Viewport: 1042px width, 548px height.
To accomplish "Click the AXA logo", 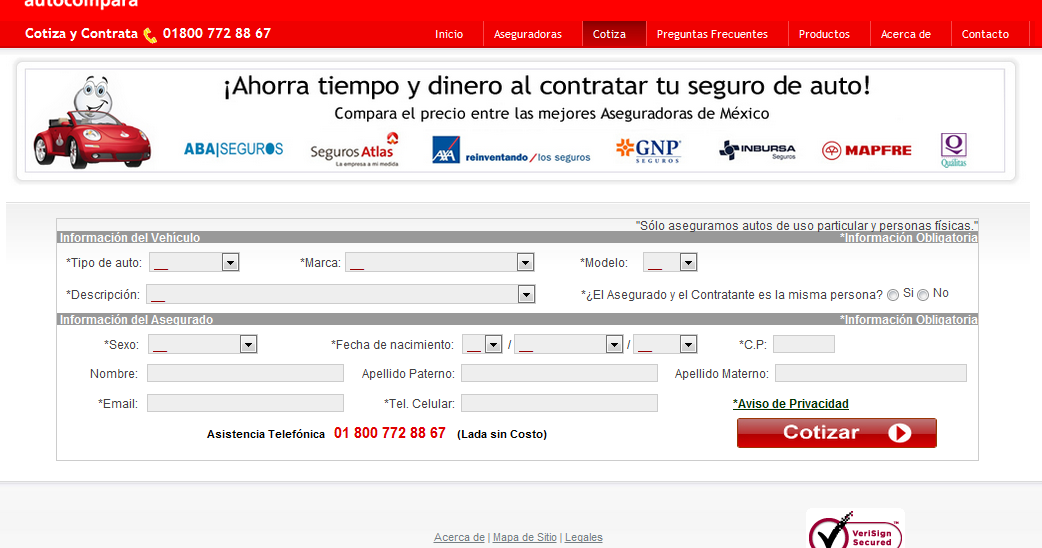I will tap(511, 150).
